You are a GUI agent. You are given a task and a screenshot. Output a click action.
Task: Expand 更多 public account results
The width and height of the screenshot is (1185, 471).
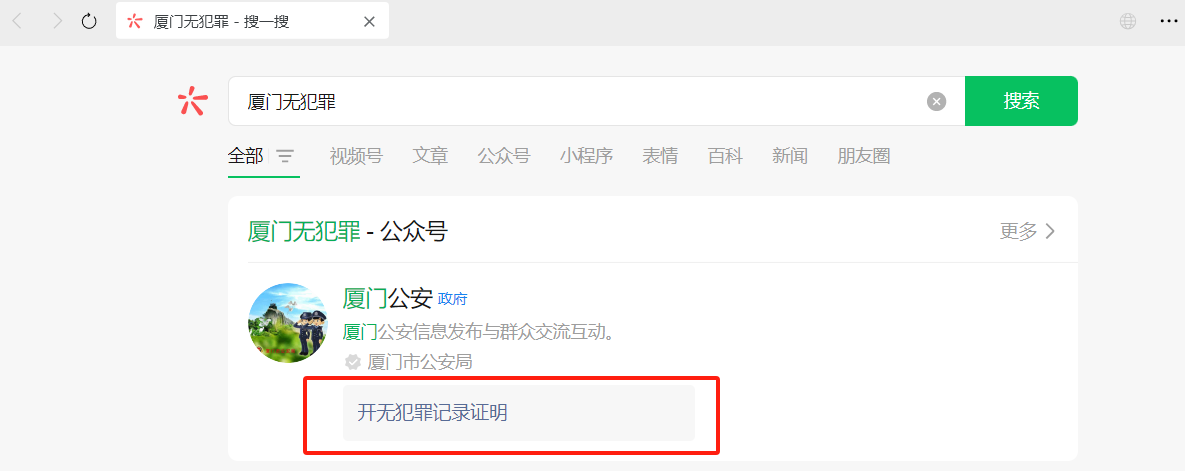pos(1027,231)
